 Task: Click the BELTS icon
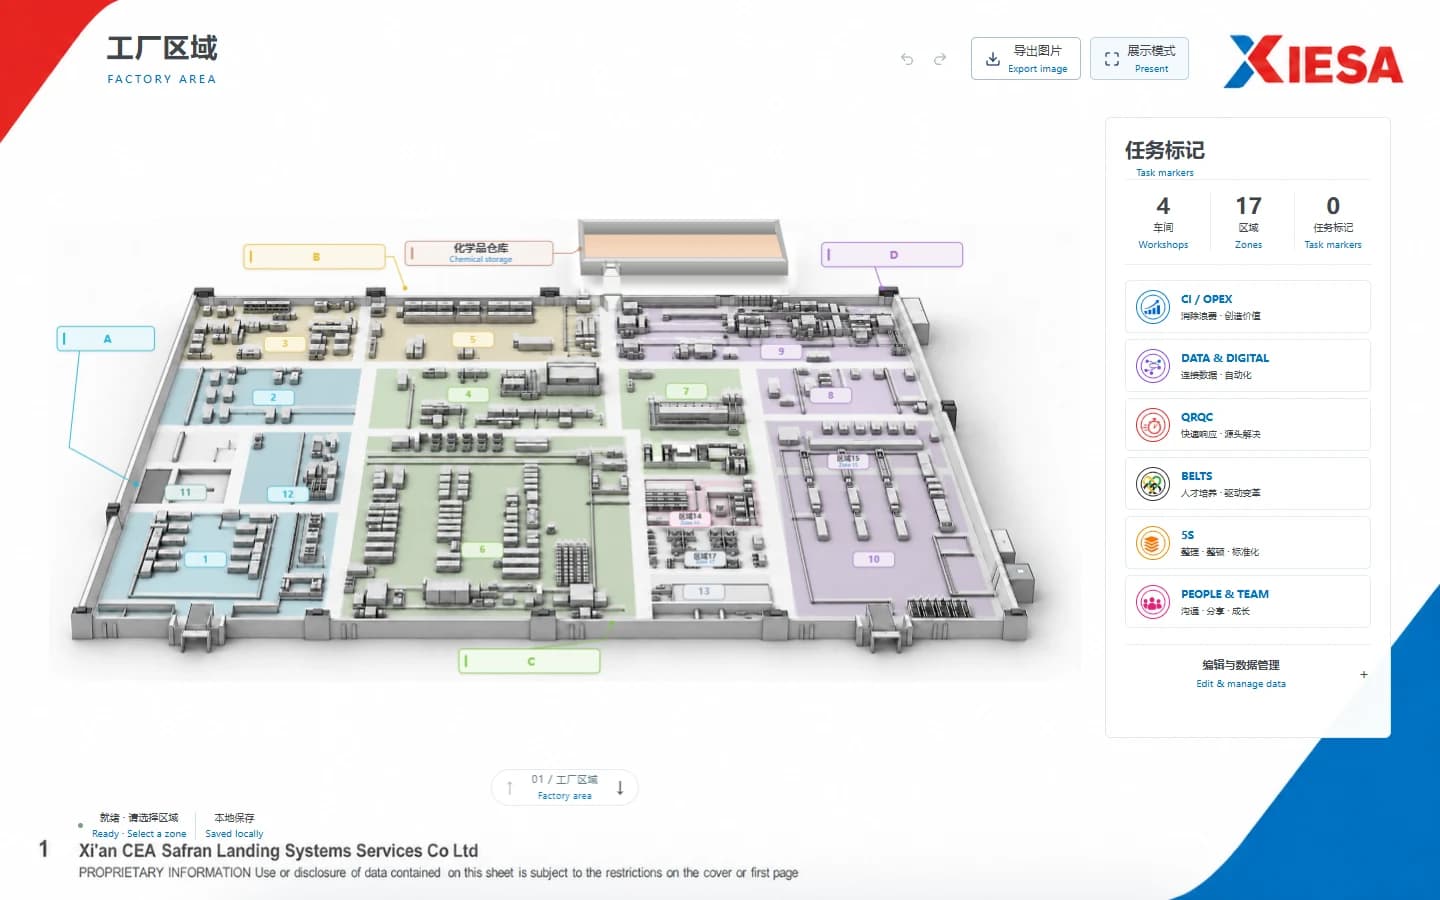1153,484
